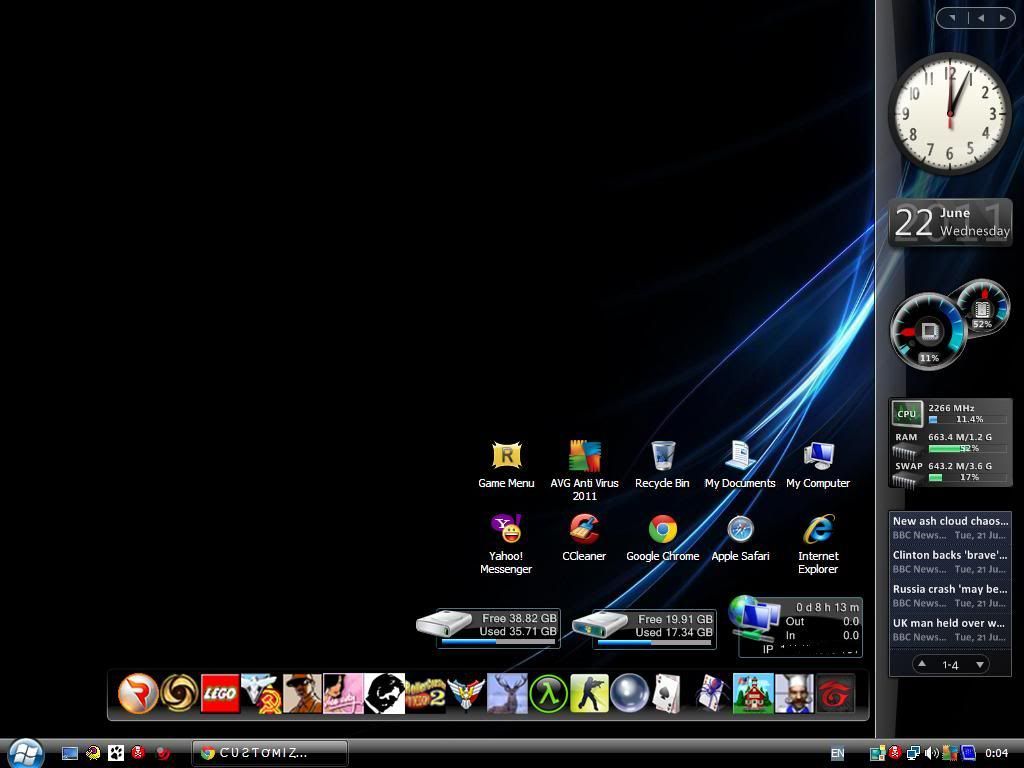
Task: Read the 'Clinton backs brave' news item
Action: coord(950,555)
